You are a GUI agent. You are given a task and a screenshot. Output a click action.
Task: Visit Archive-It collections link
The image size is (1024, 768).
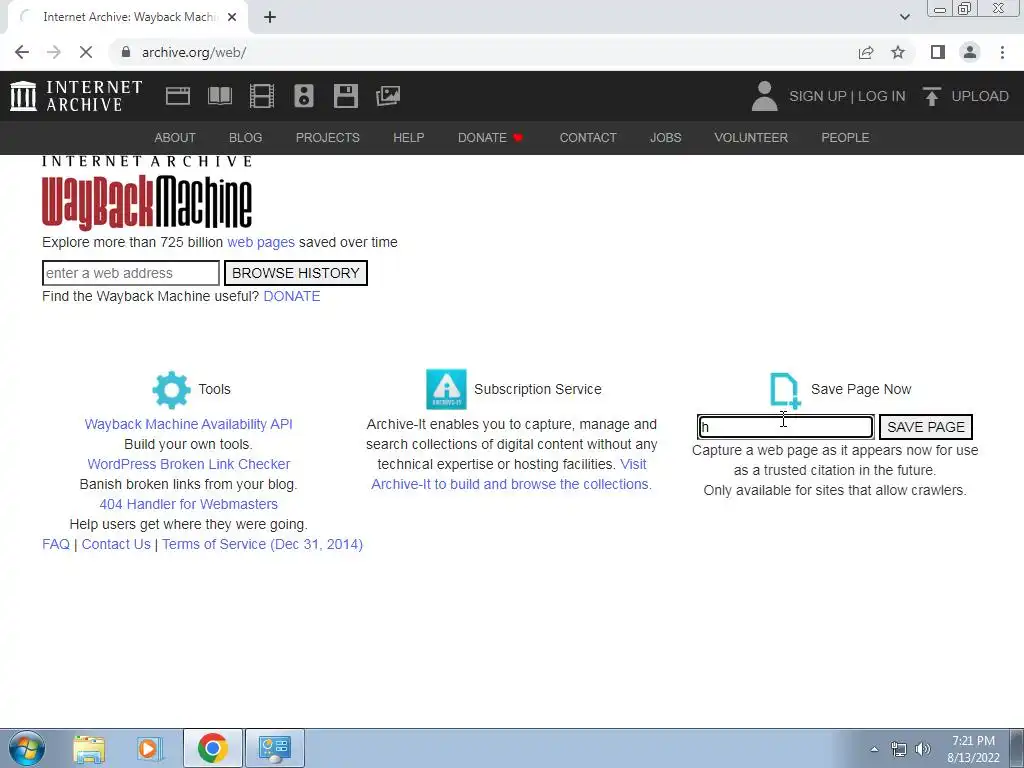click(x=511, y=485)
